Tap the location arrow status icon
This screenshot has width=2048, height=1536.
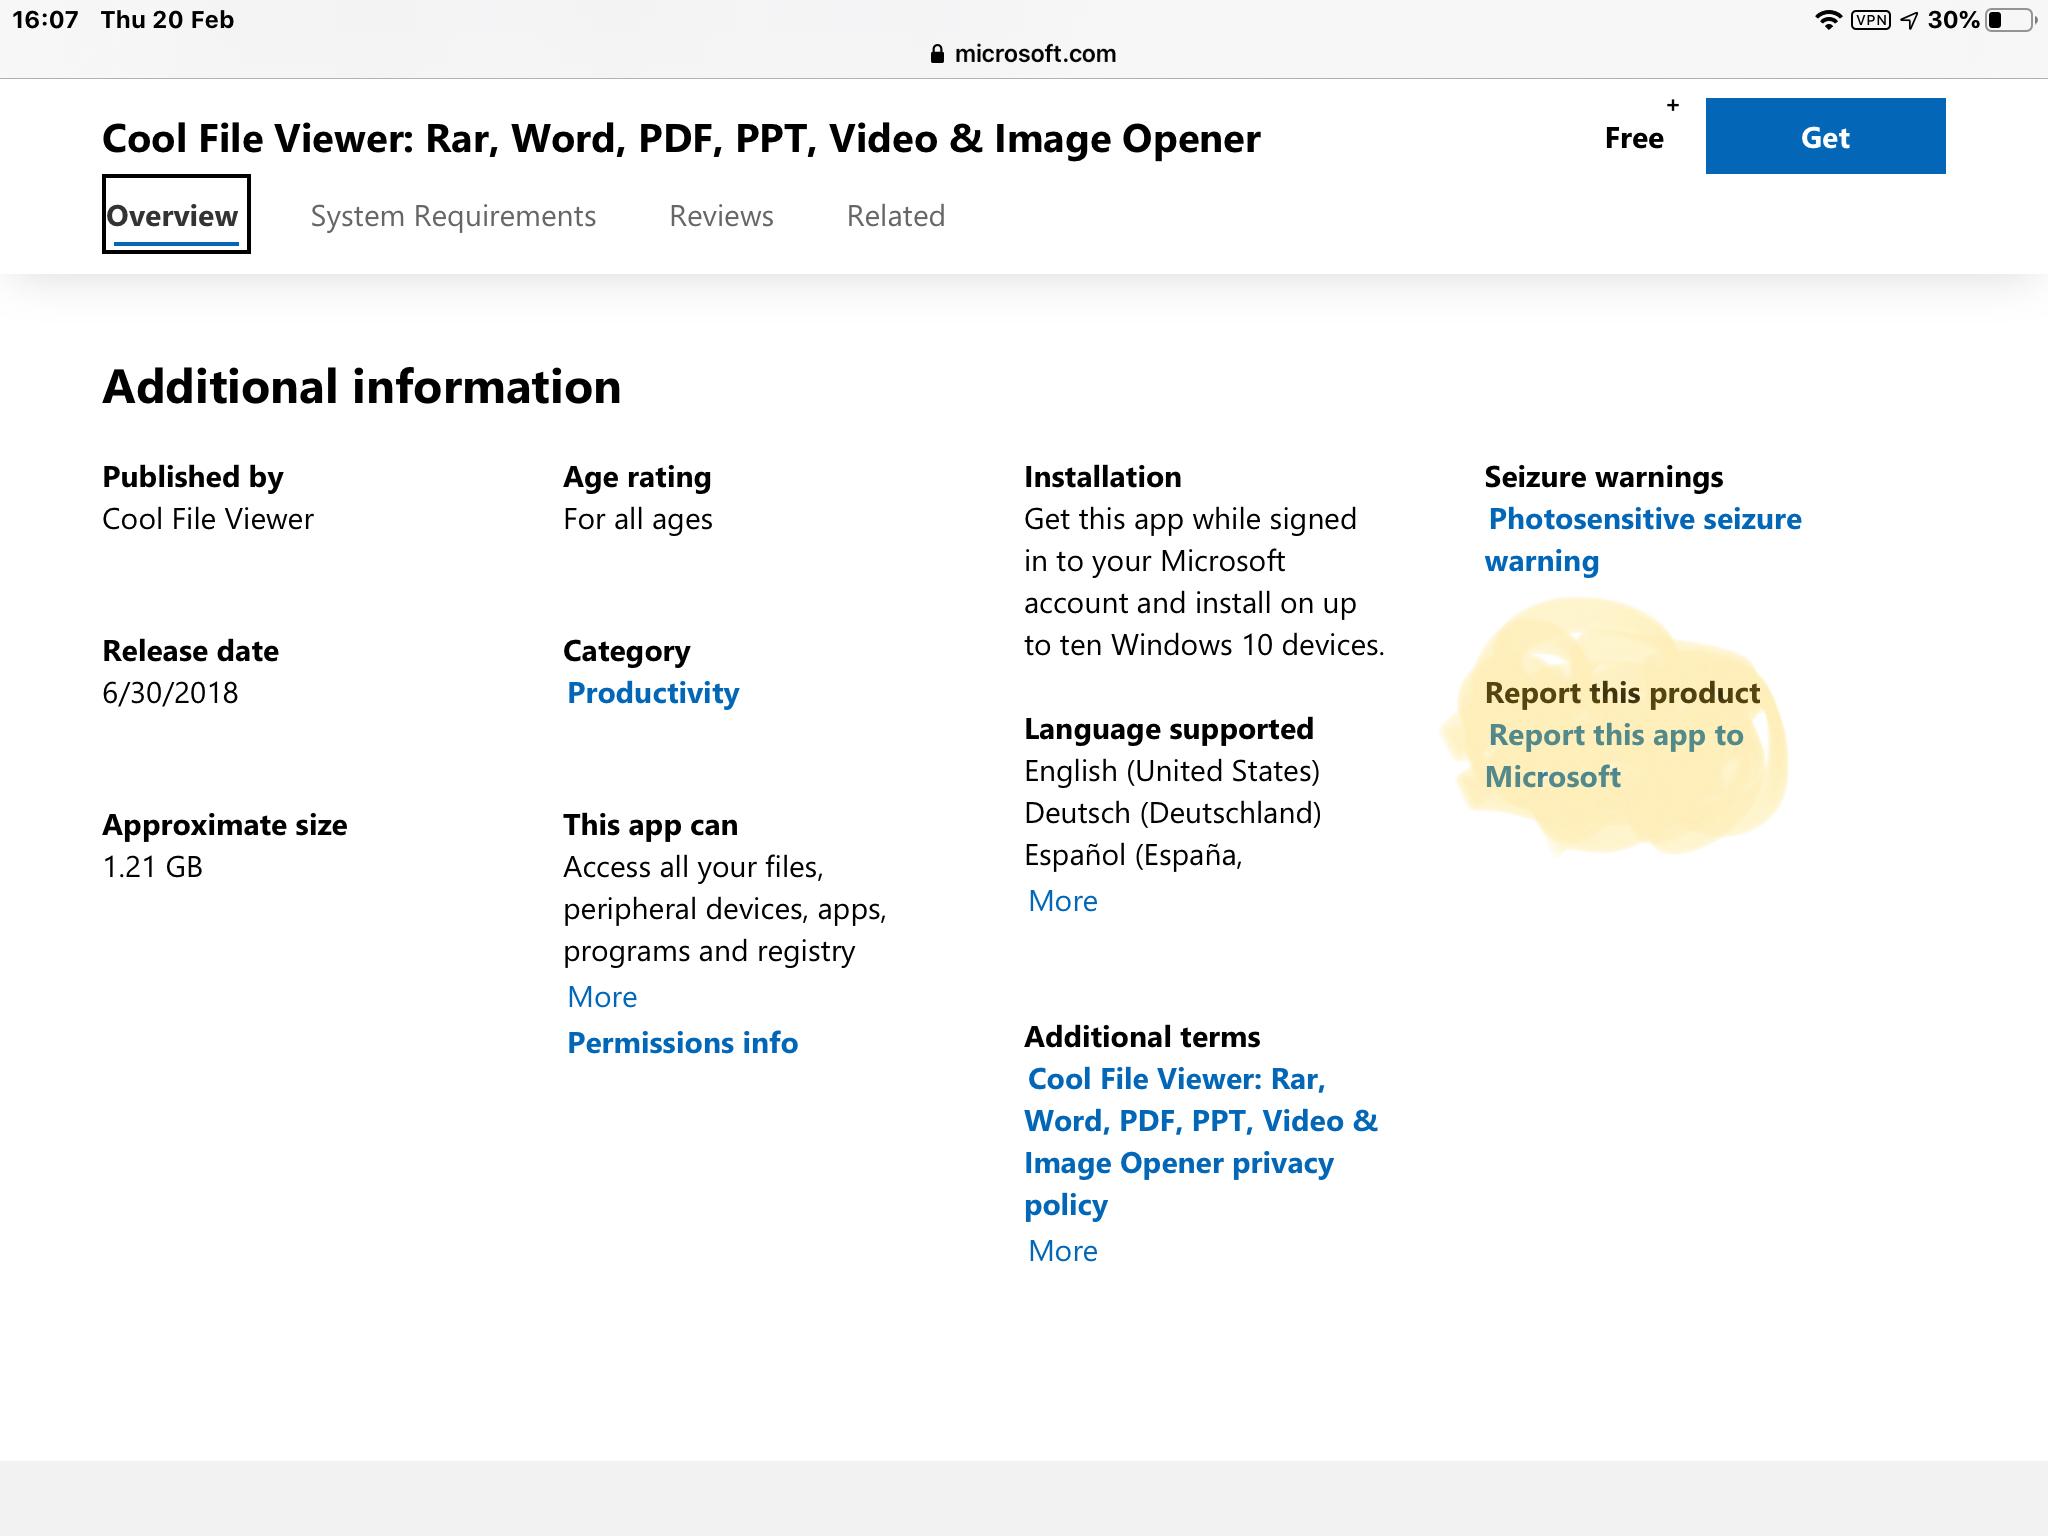pyautogui.click(x=1910, y=20)
